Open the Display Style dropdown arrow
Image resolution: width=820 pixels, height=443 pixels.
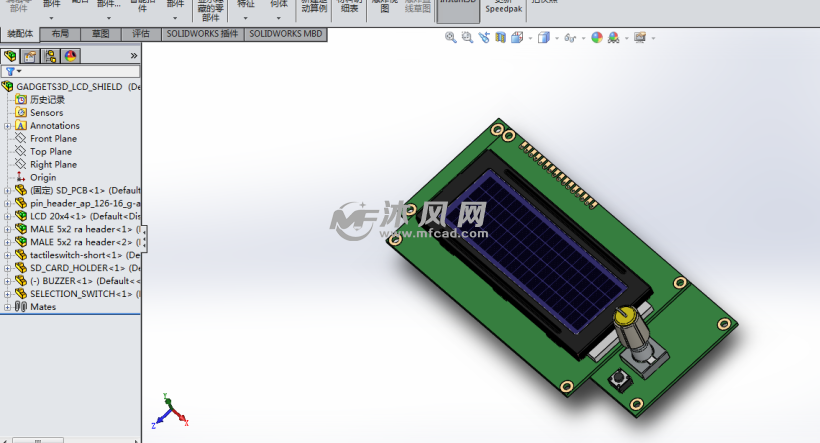click(556, 38)
